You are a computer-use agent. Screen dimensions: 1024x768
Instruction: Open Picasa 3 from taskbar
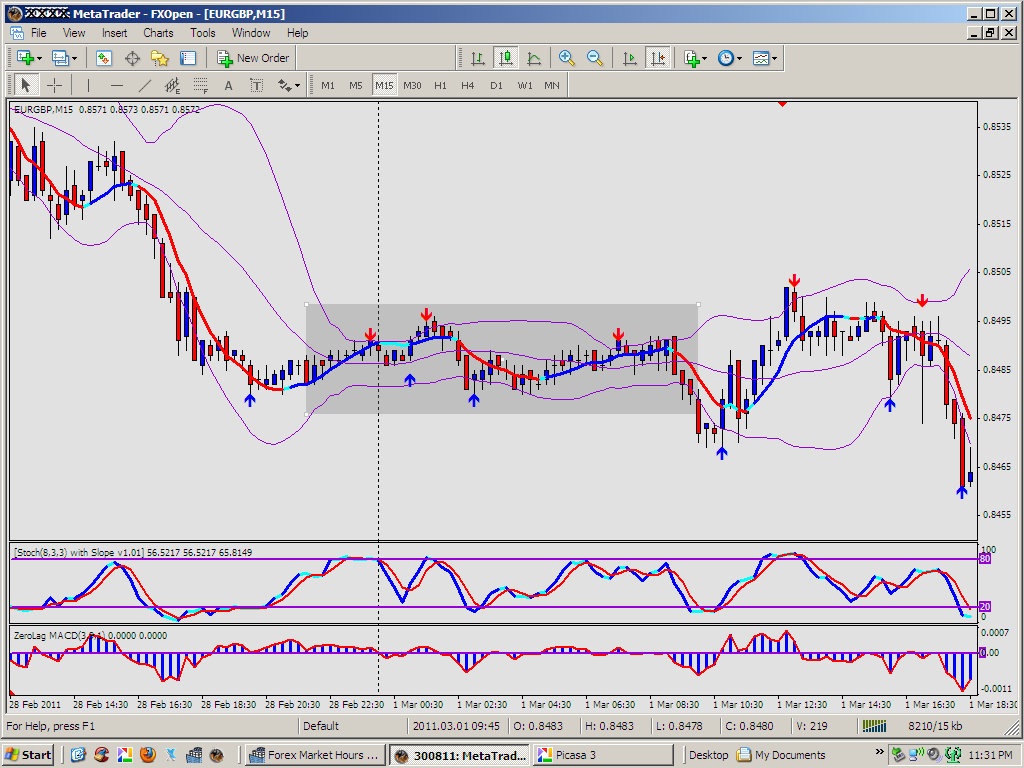pos(602,755)
